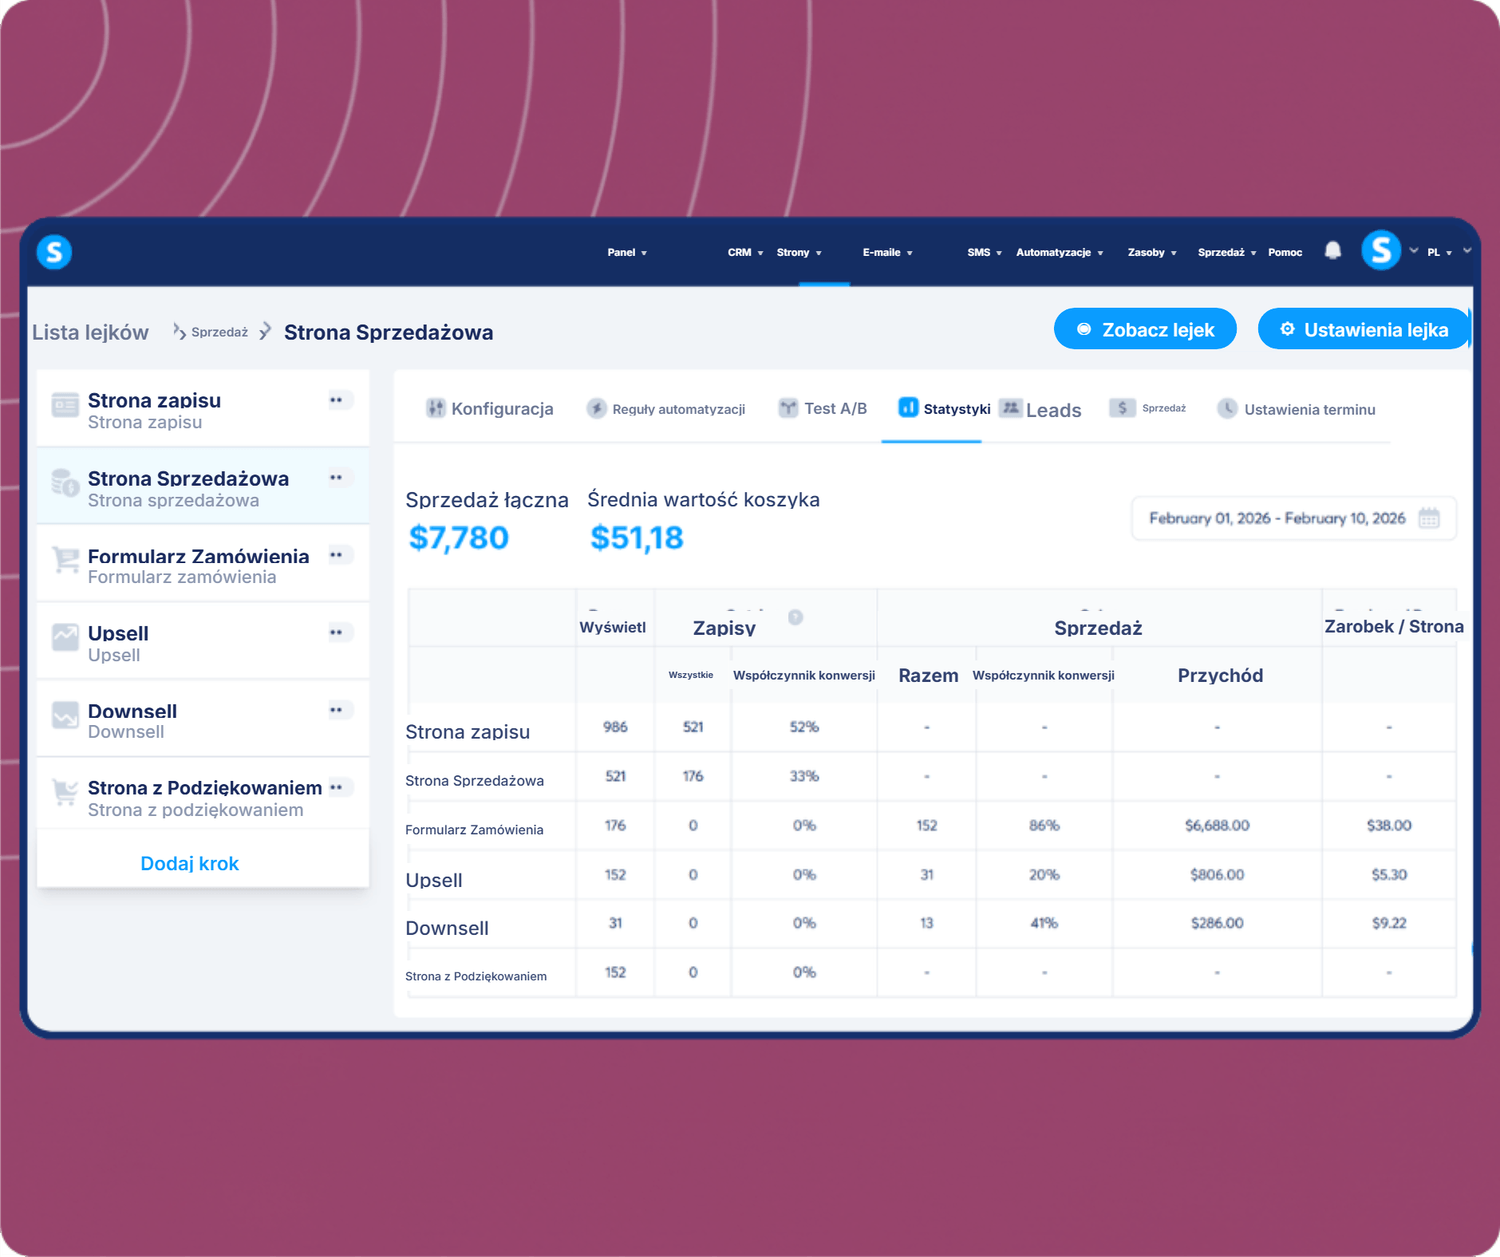Viewport: 1500px width, 1257px height.
Task: Click the Zobacz lejek button
Action: coord(1145,329)
